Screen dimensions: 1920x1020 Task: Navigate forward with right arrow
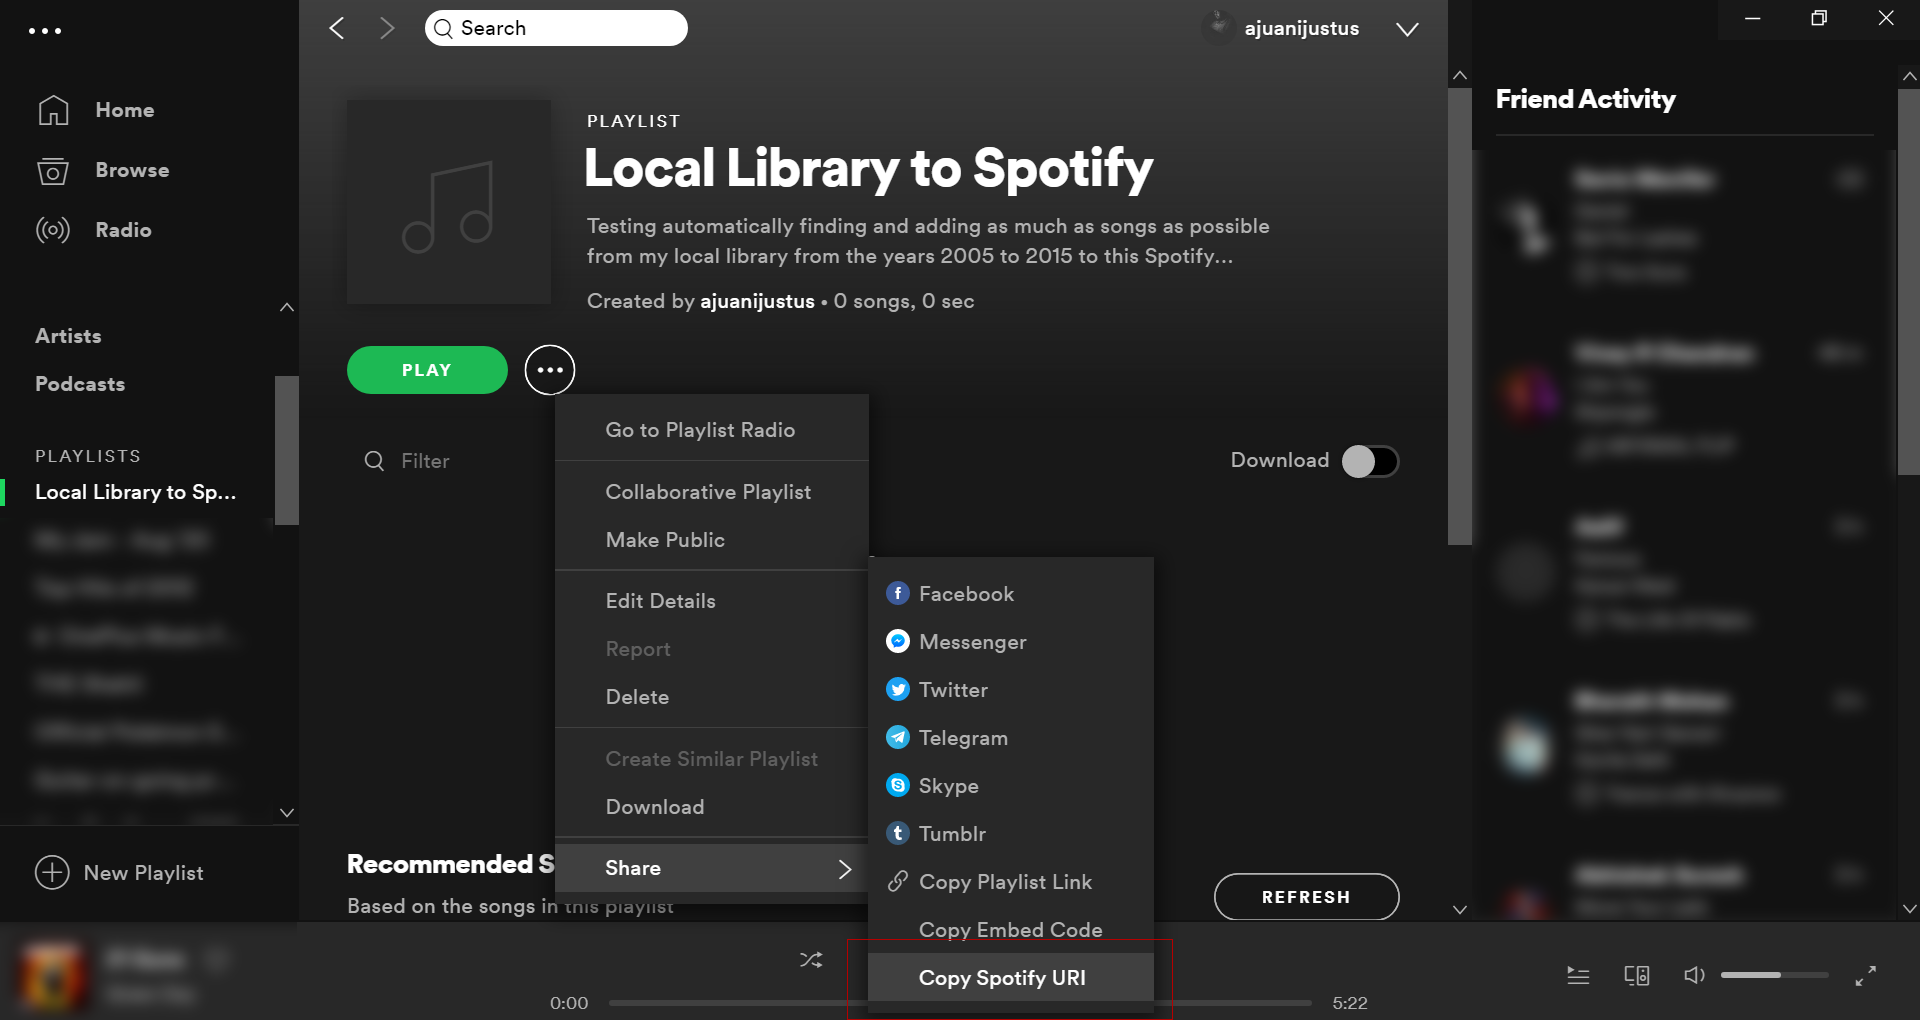pos(387,28)
